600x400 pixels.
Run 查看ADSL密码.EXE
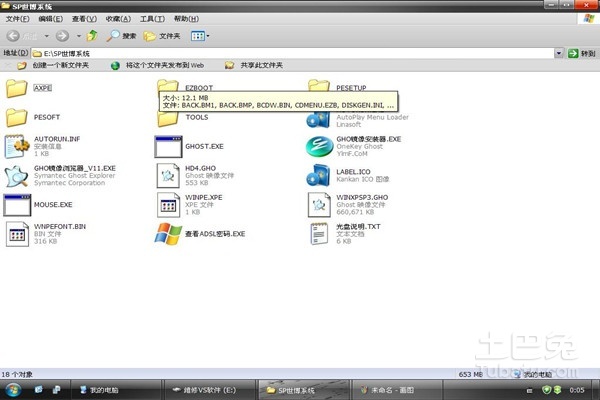pyautogui.click(x=168, y=234)
